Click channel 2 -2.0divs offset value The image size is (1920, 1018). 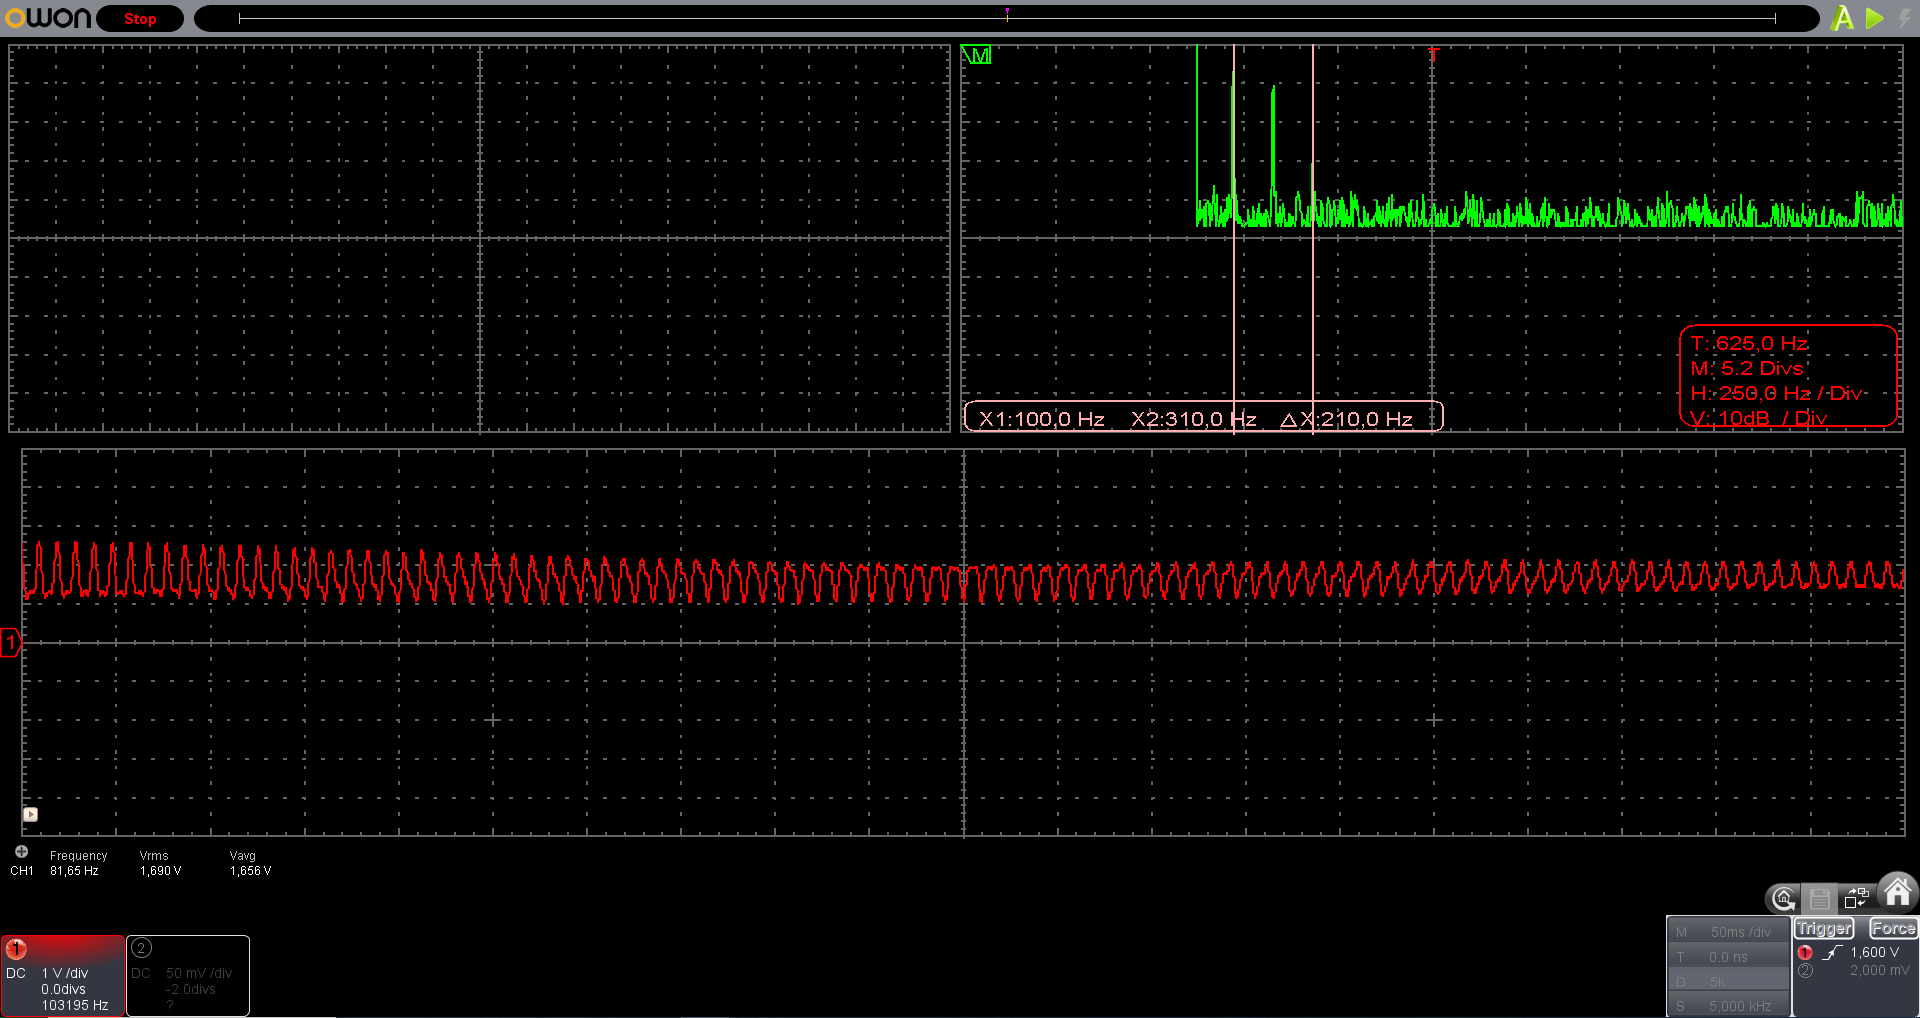(191, 989)
